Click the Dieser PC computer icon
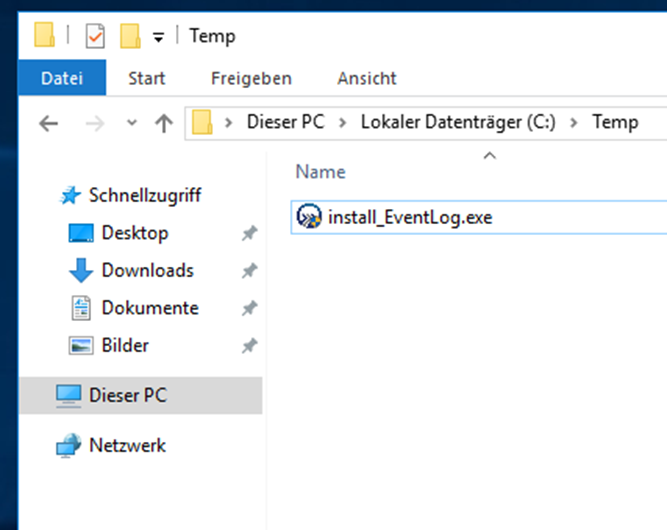The width and height of the screenshot is (667, 530). pyautogui.click(x=68, y=396)
